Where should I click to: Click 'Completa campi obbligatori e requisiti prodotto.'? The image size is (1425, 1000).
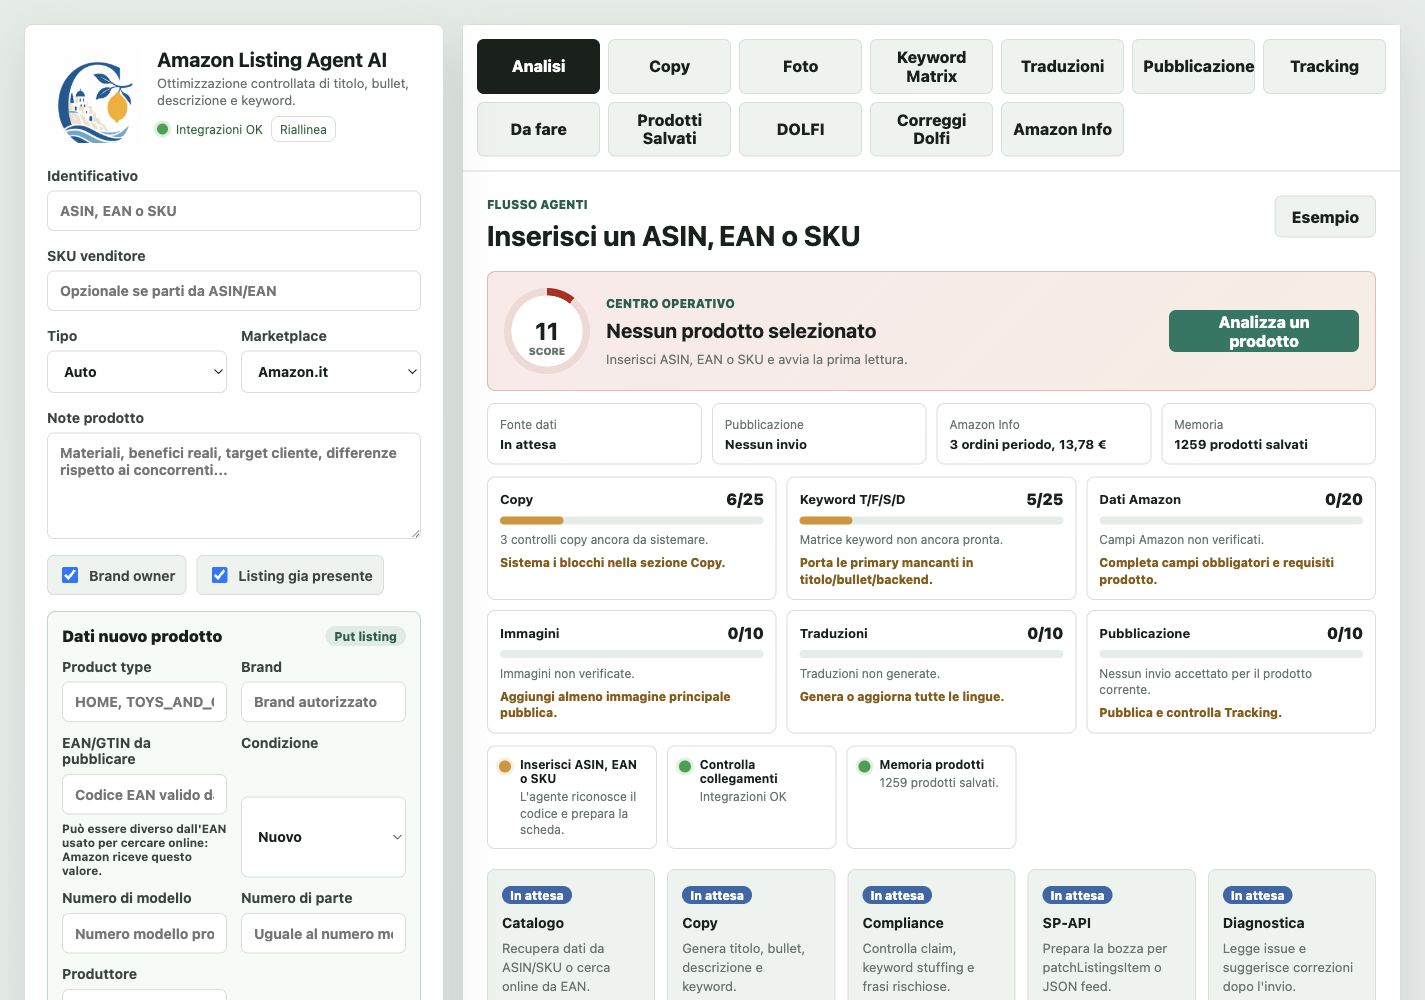1217,571
